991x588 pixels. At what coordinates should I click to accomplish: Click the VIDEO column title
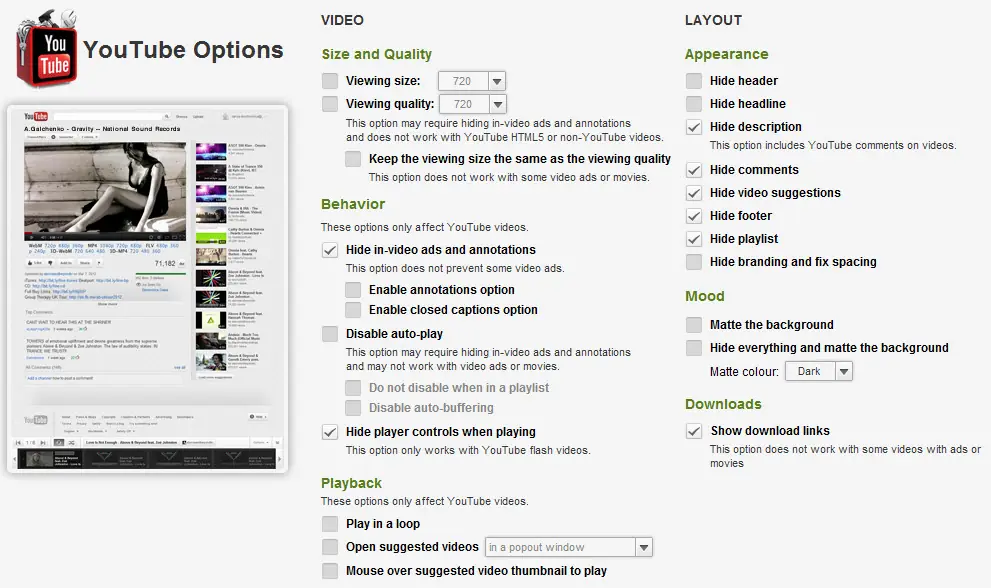pos(343,20)
